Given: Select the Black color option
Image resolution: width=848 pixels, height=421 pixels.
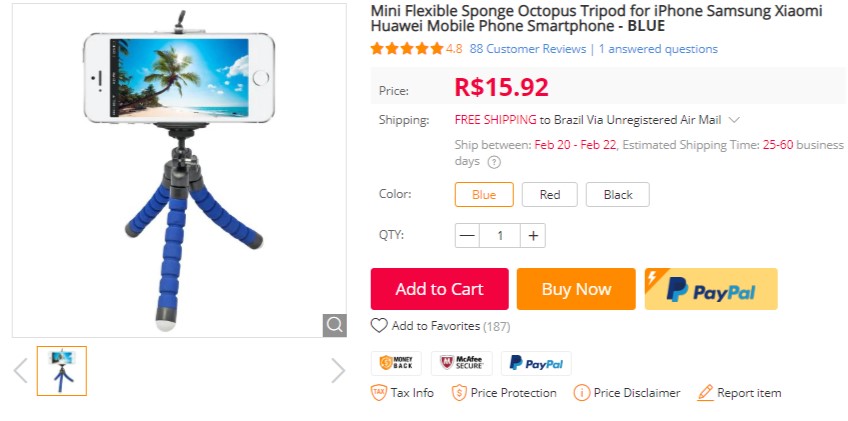Looking at the screenshot, I should pyautogui.click(x=618, y=195).
